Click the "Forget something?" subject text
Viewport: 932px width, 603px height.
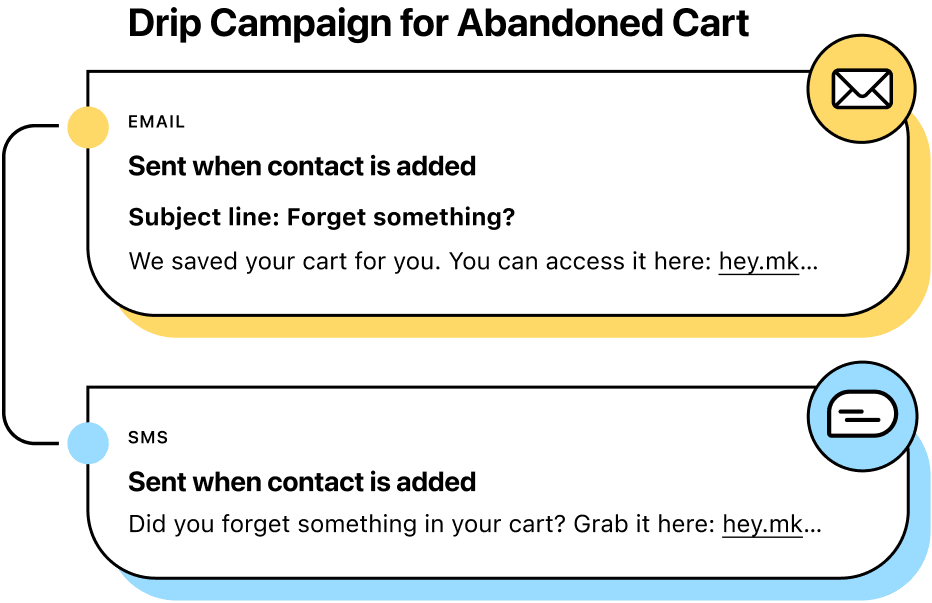click(401, 217)
